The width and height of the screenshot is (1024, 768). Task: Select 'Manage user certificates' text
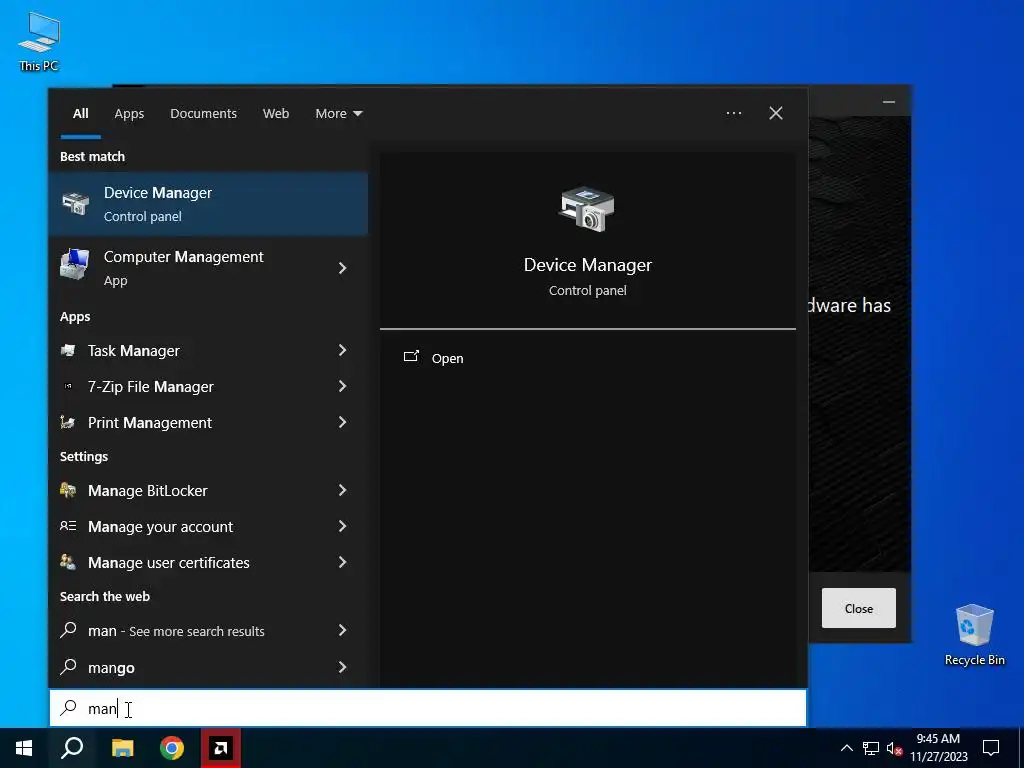pyautogui.click(x=168, y=562)
